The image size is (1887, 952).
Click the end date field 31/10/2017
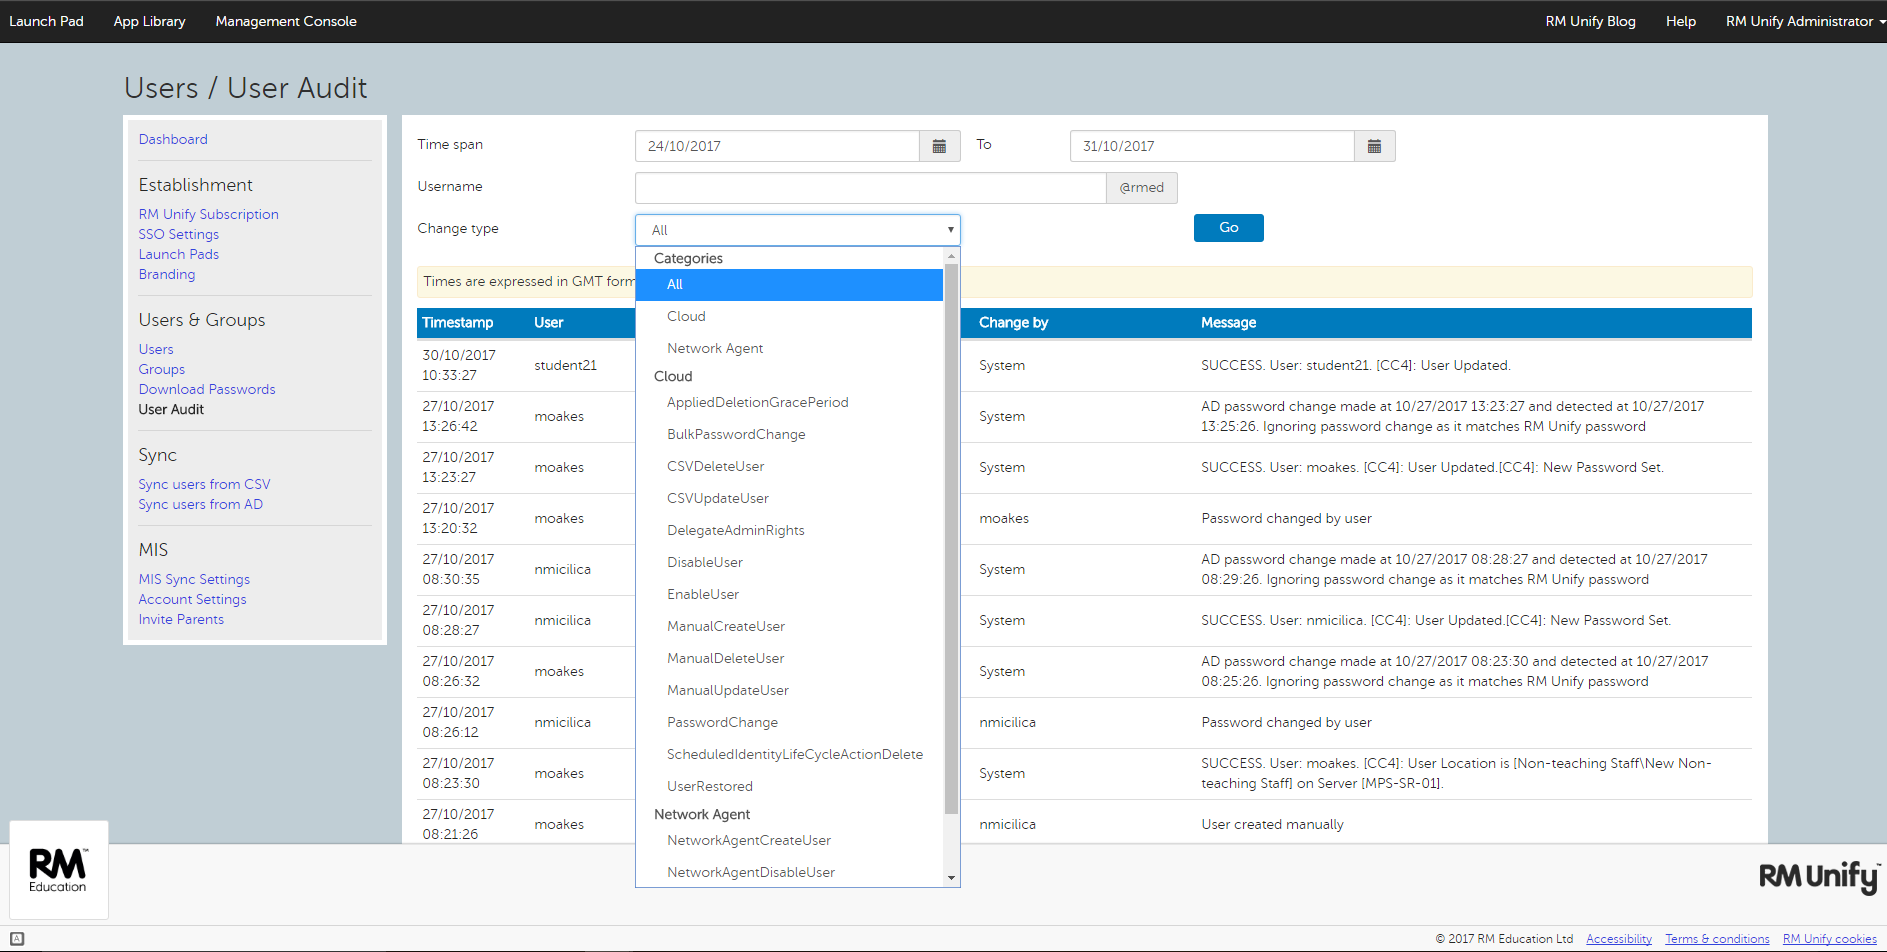click(1212, 146)
